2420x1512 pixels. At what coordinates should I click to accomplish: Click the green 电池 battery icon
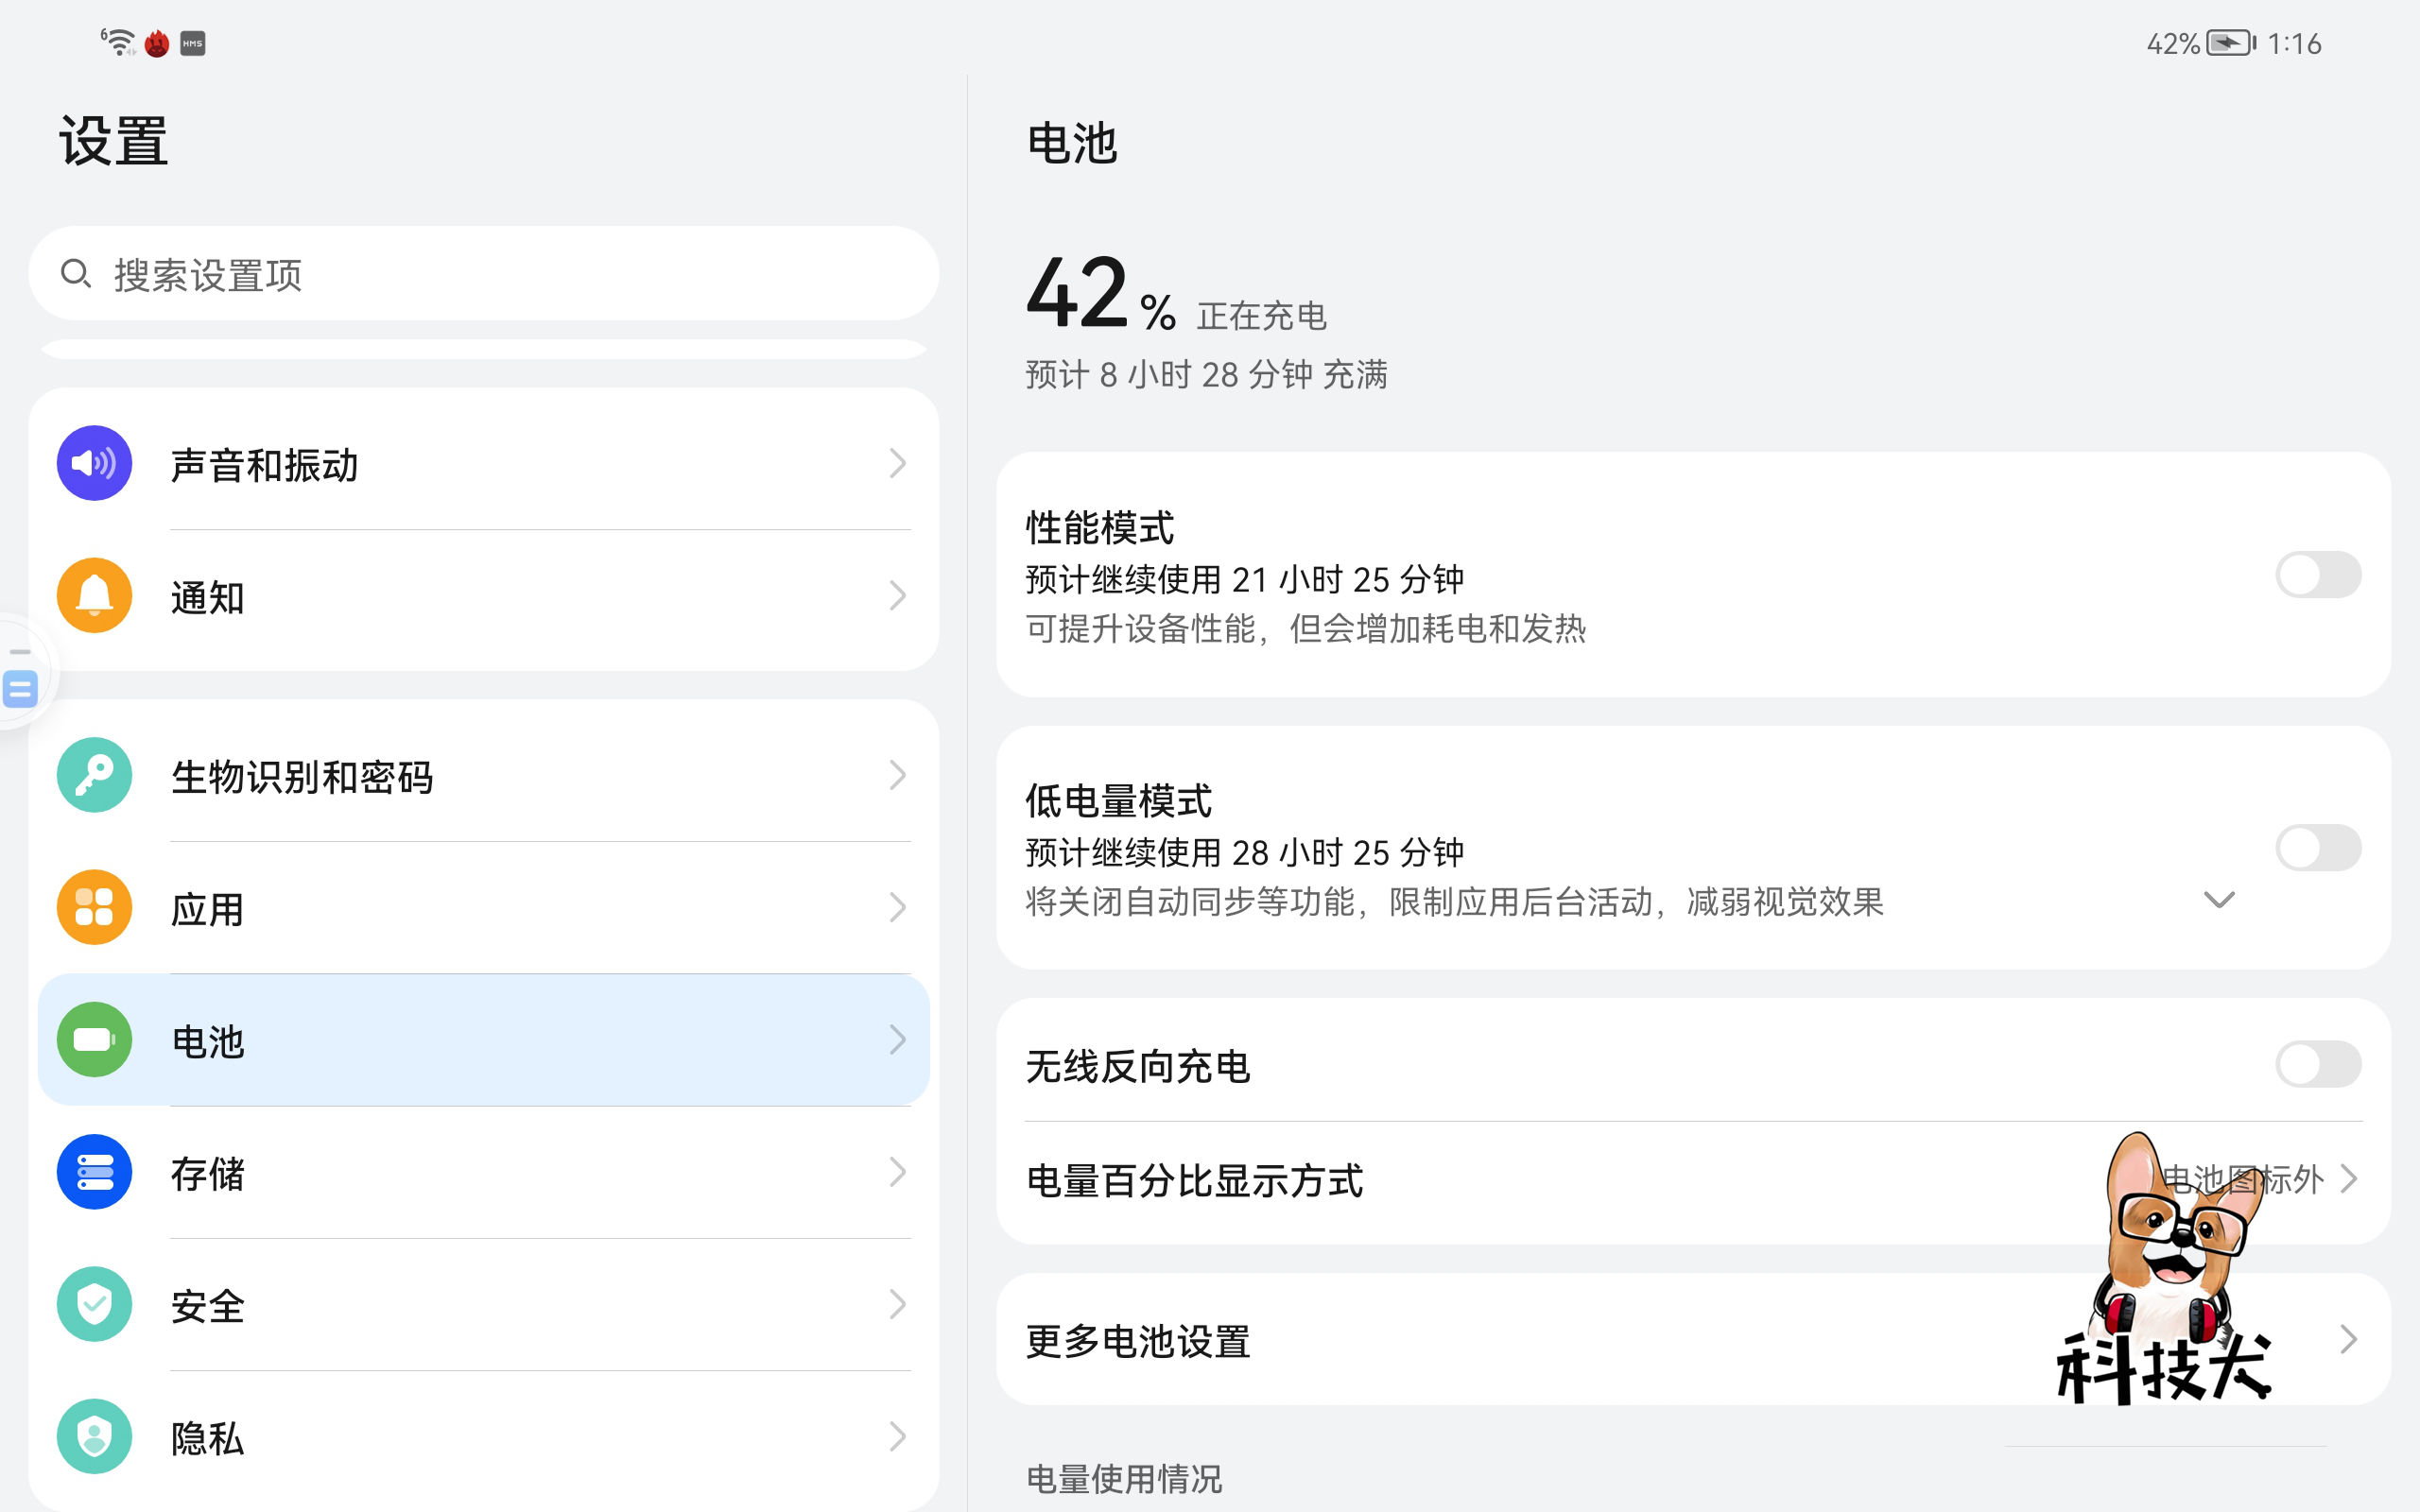[93, 1040]
